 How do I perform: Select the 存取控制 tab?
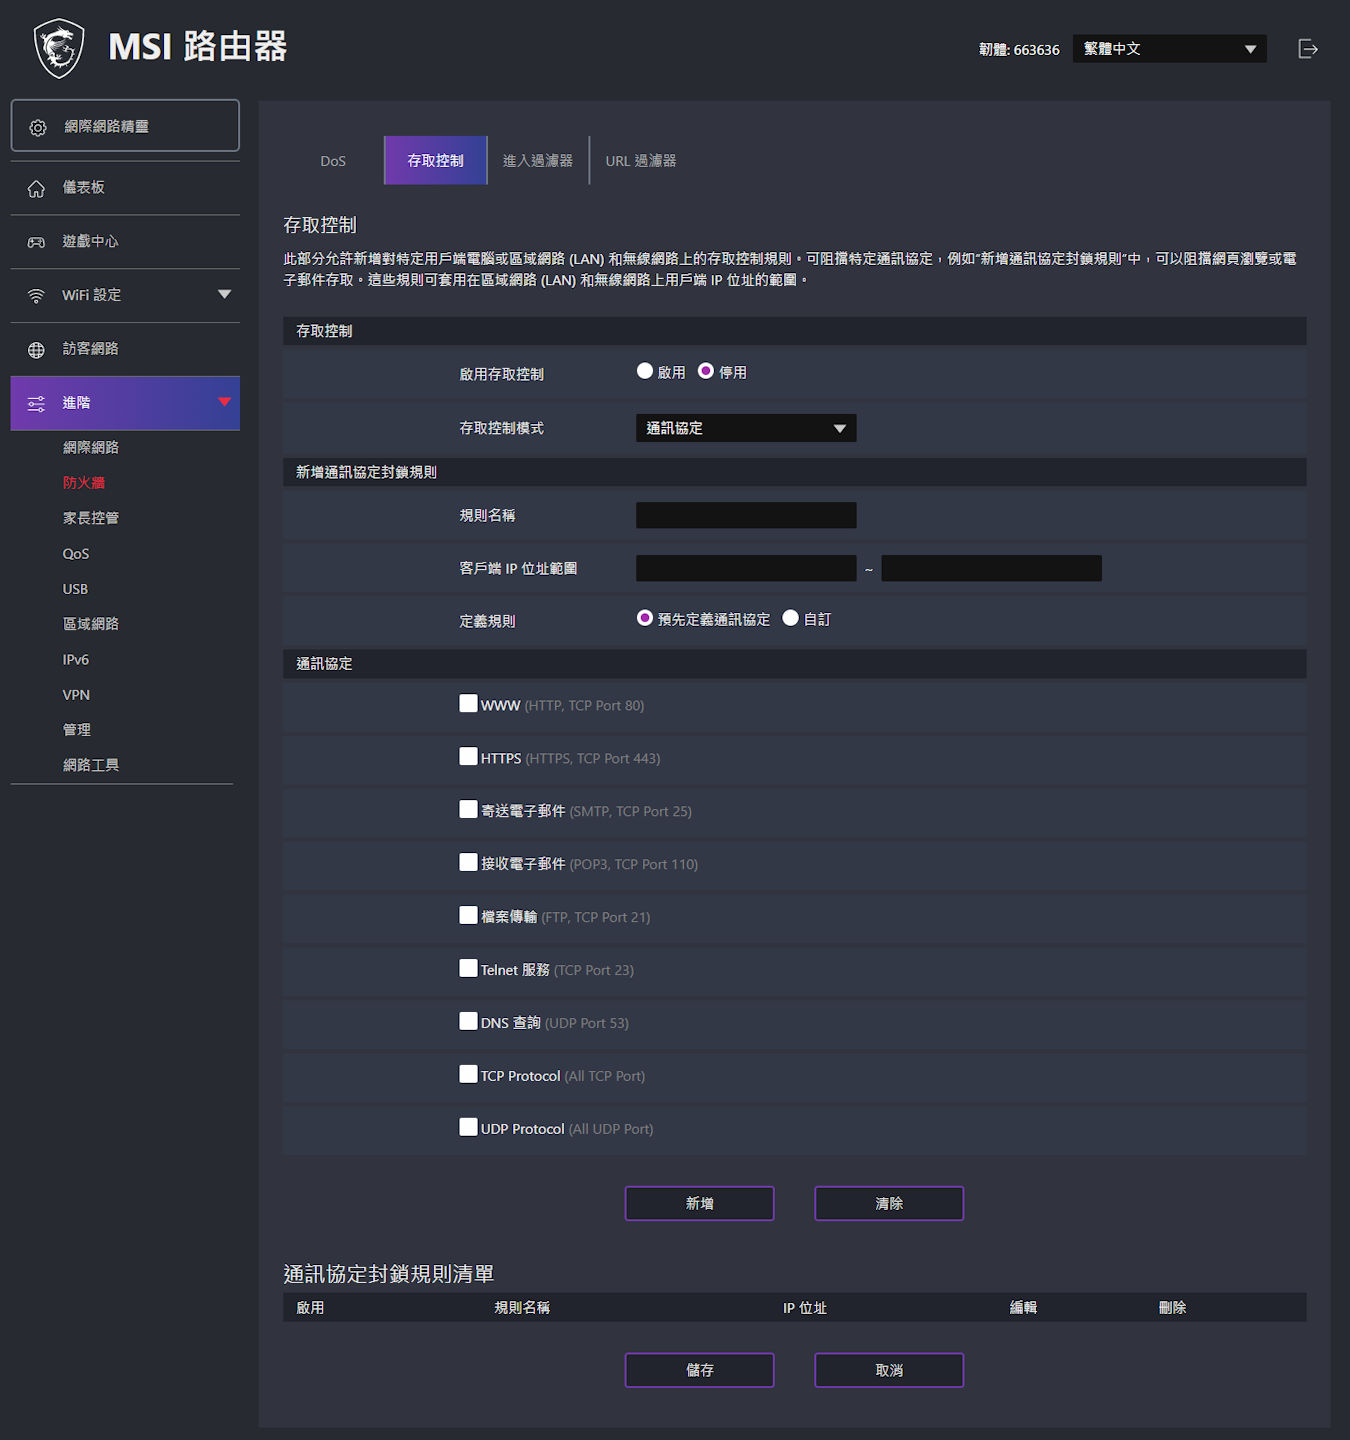[436, 161]
